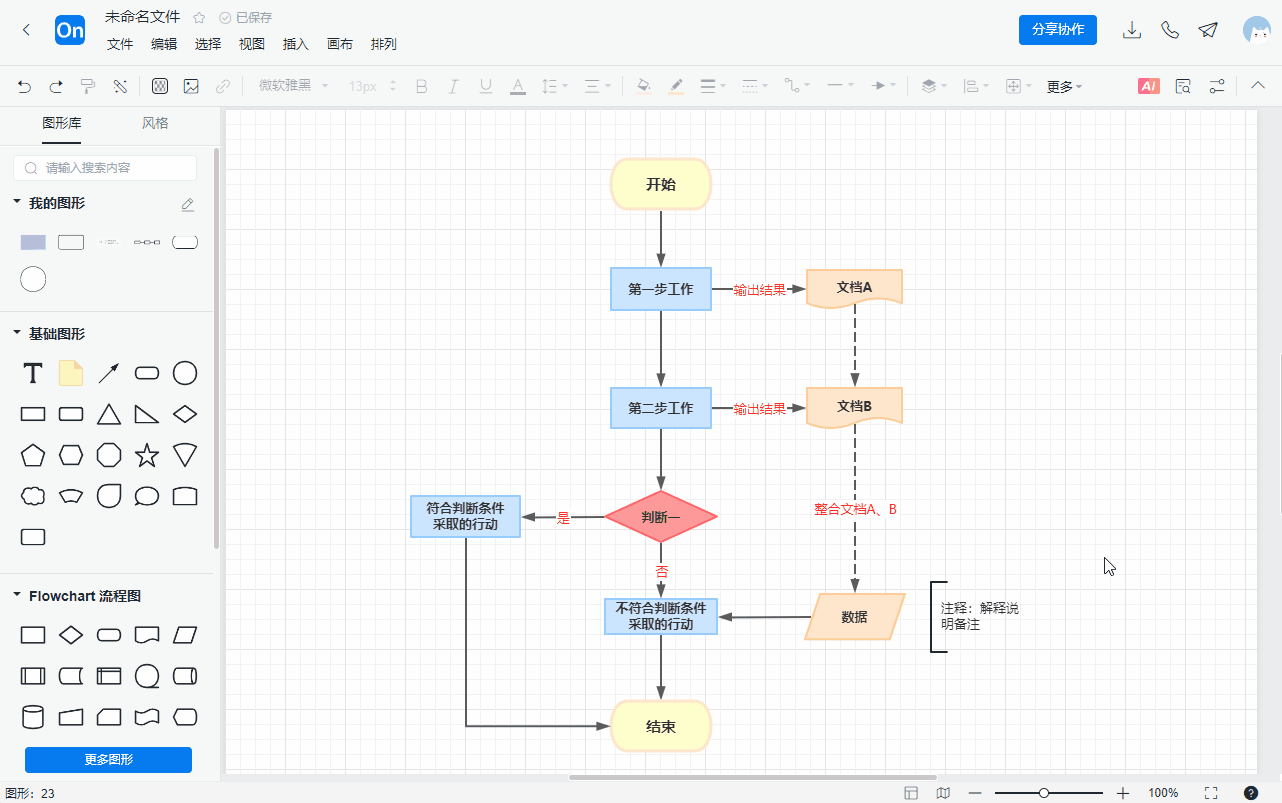Pick the yellow sticky note shape
This screenshot has height=803, width=1282.
pyautogui.click(x=71, y=373)
